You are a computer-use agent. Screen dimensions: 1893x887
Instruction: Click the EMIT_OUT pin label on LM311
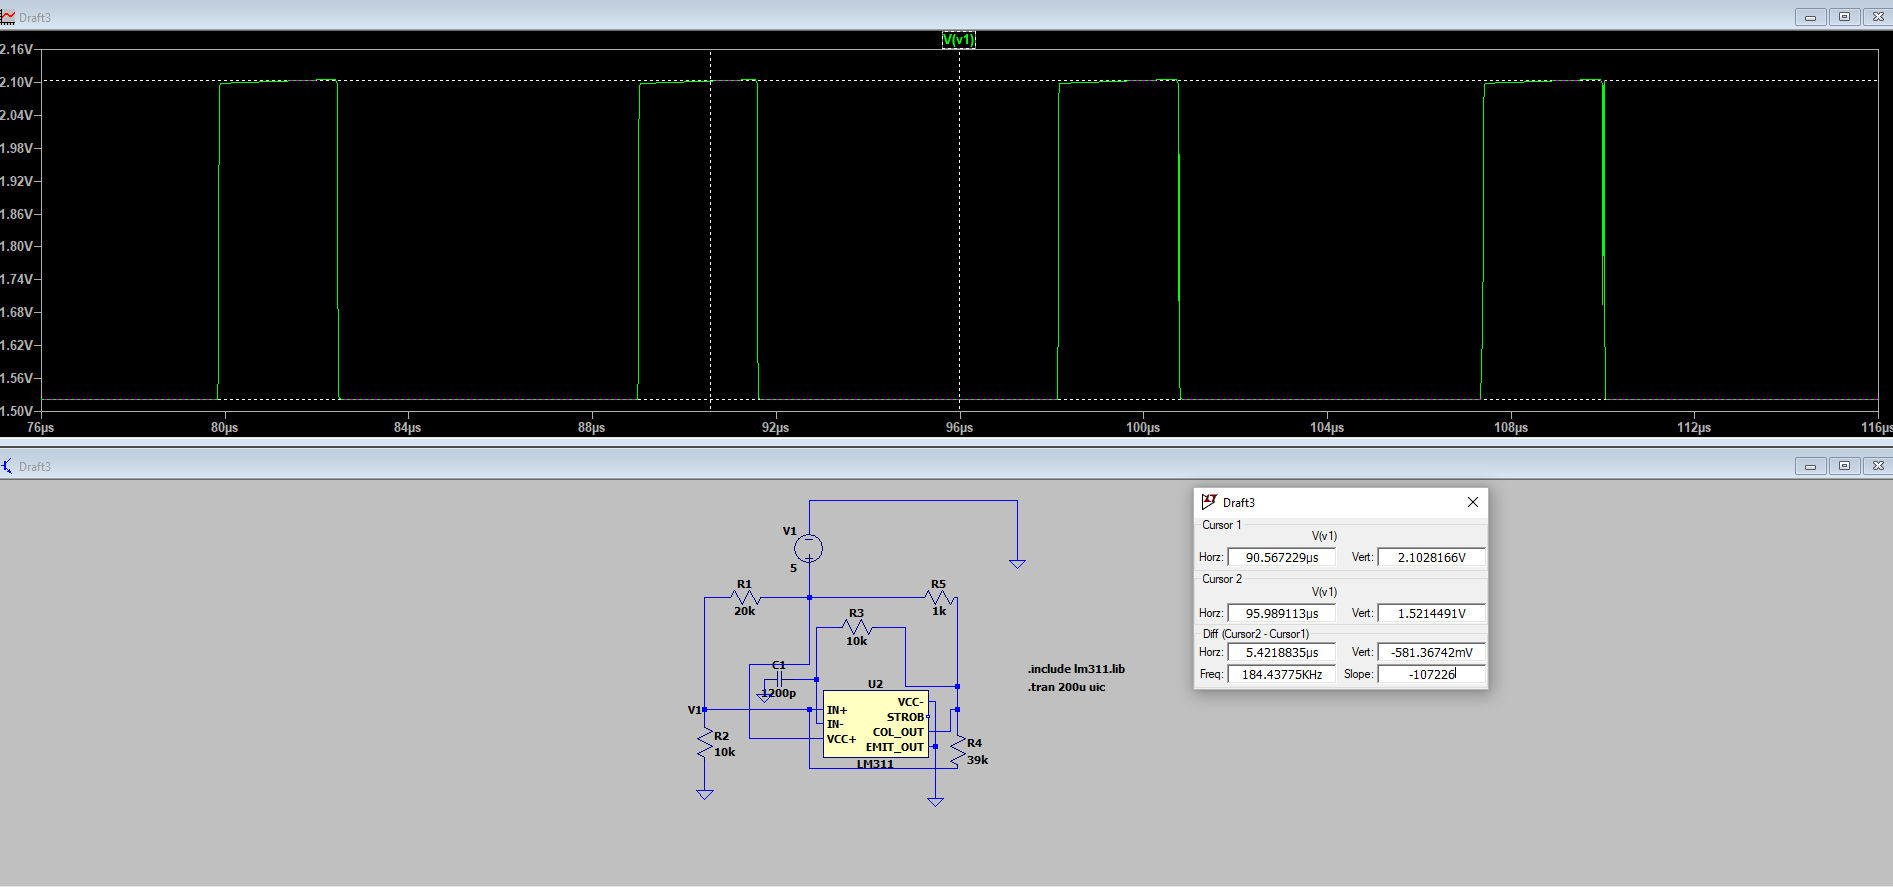(894, 747)
